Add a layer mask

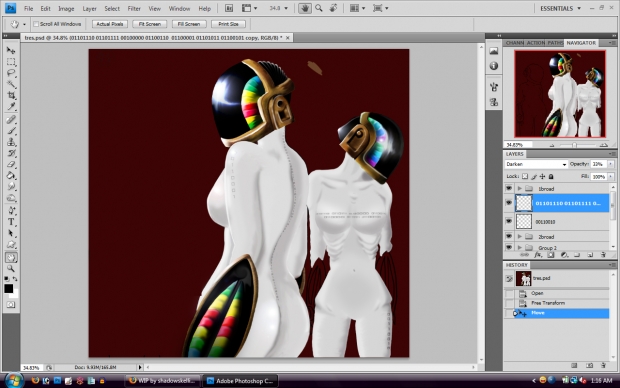(x=551, y=255)
